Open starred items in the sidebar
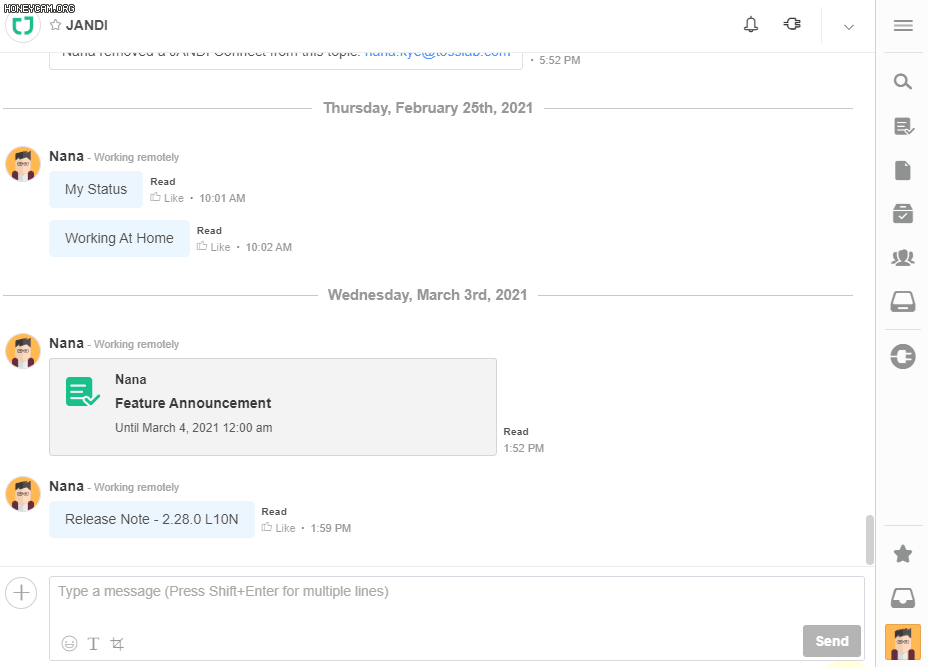Viewport: 928px width, 667px height. pos(903,554)
